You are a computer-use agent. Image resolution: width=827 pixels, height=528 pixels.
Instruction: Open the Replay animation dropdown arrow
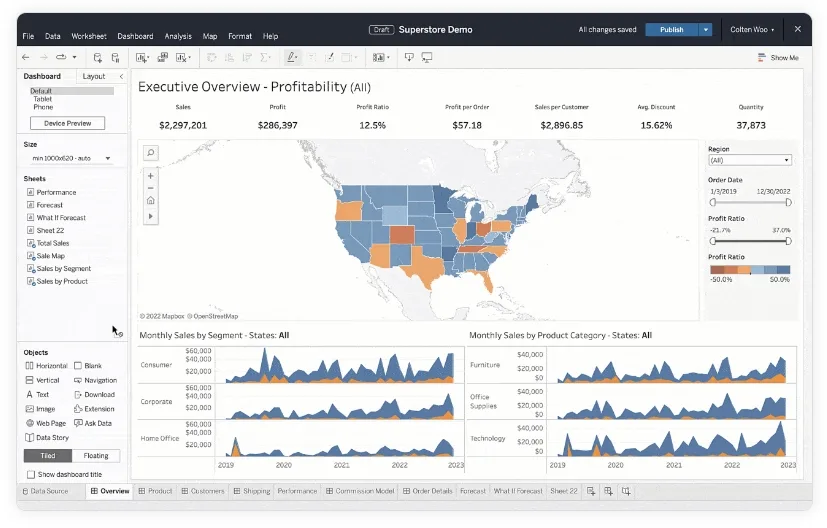[74, 57]
